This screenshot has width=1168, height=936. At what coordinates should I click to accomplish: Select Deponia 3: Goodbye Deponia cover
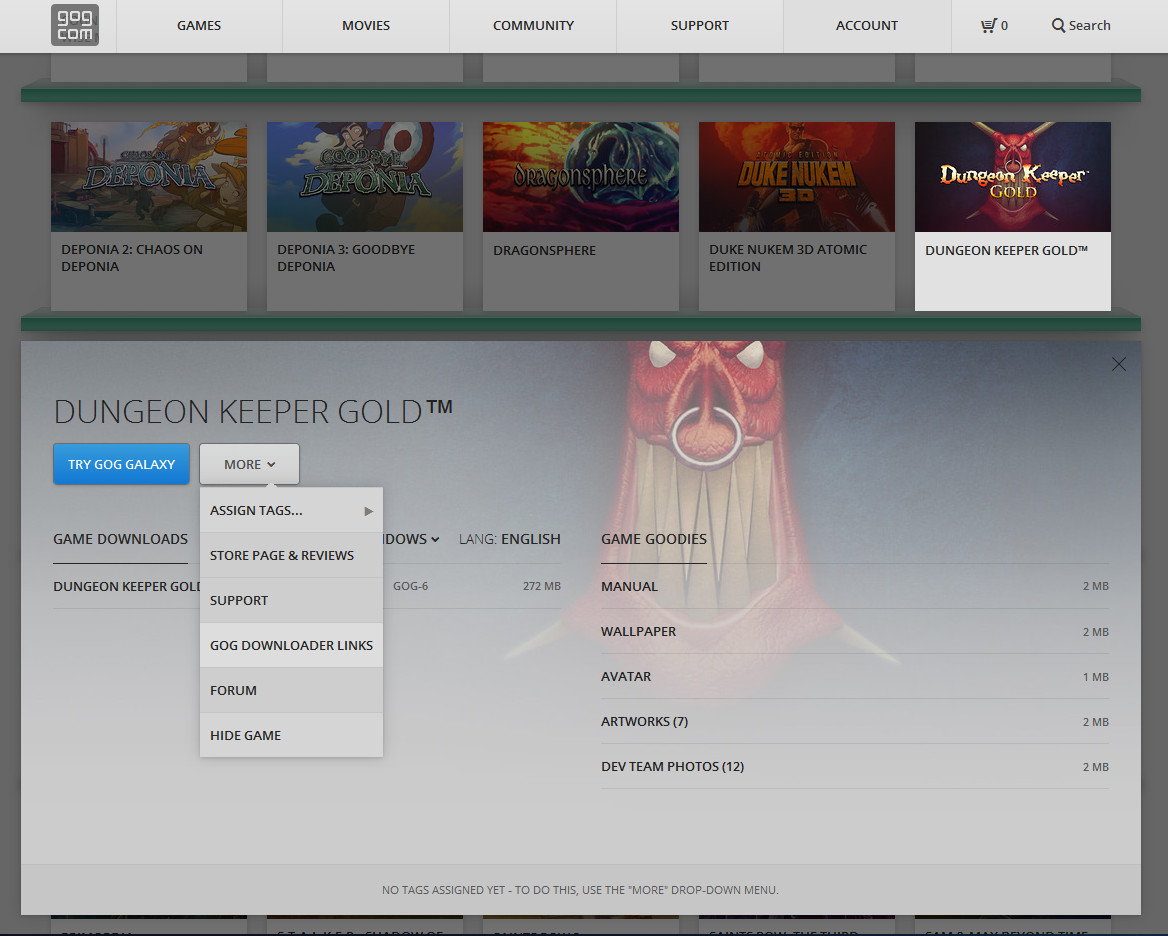coord(365,176)
